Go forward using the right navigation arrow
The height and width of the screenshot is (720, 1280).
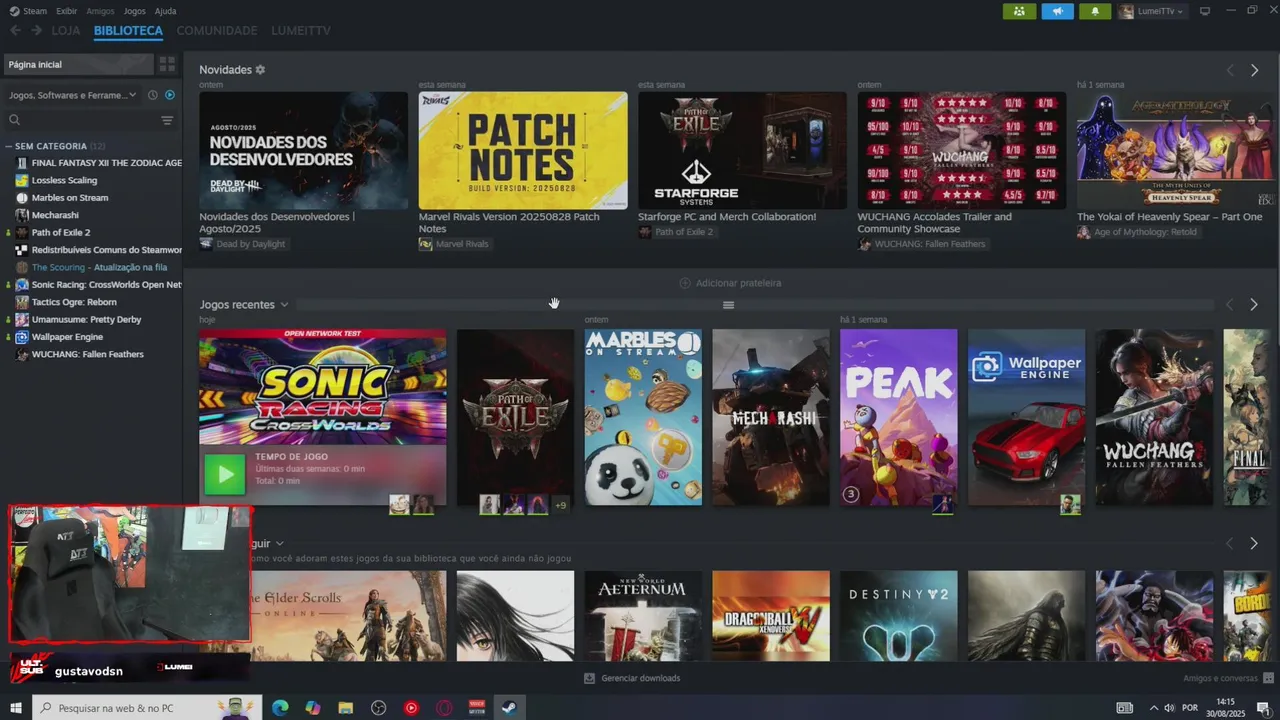pyautogui.click(x=36, y=31)
